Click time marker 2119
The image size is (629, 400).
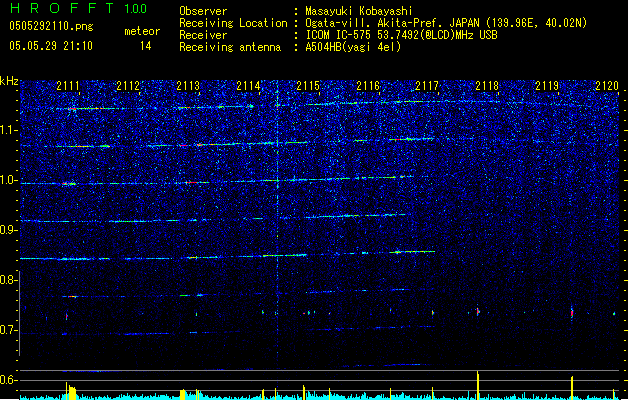tap(547, 85)
